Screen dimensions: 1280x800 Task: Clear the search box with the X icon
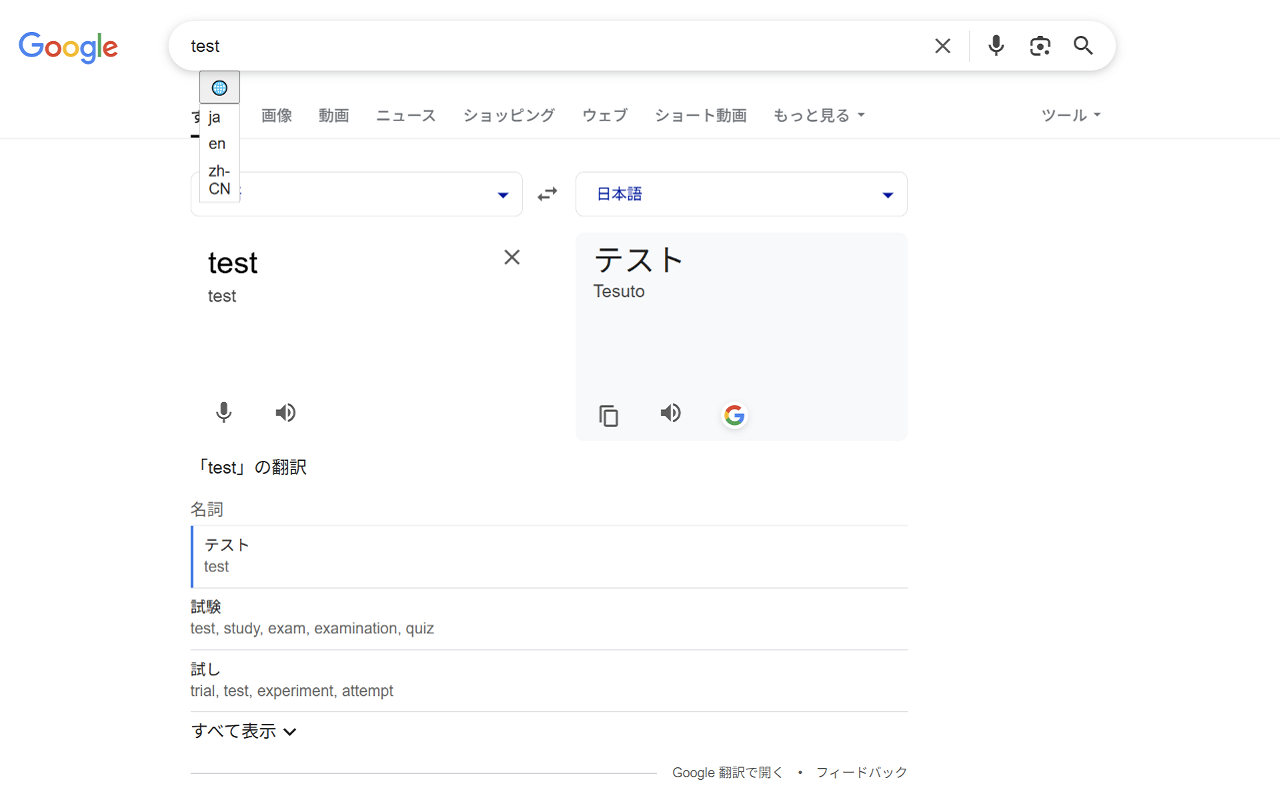pyautogui.click(x=942, y=46)
